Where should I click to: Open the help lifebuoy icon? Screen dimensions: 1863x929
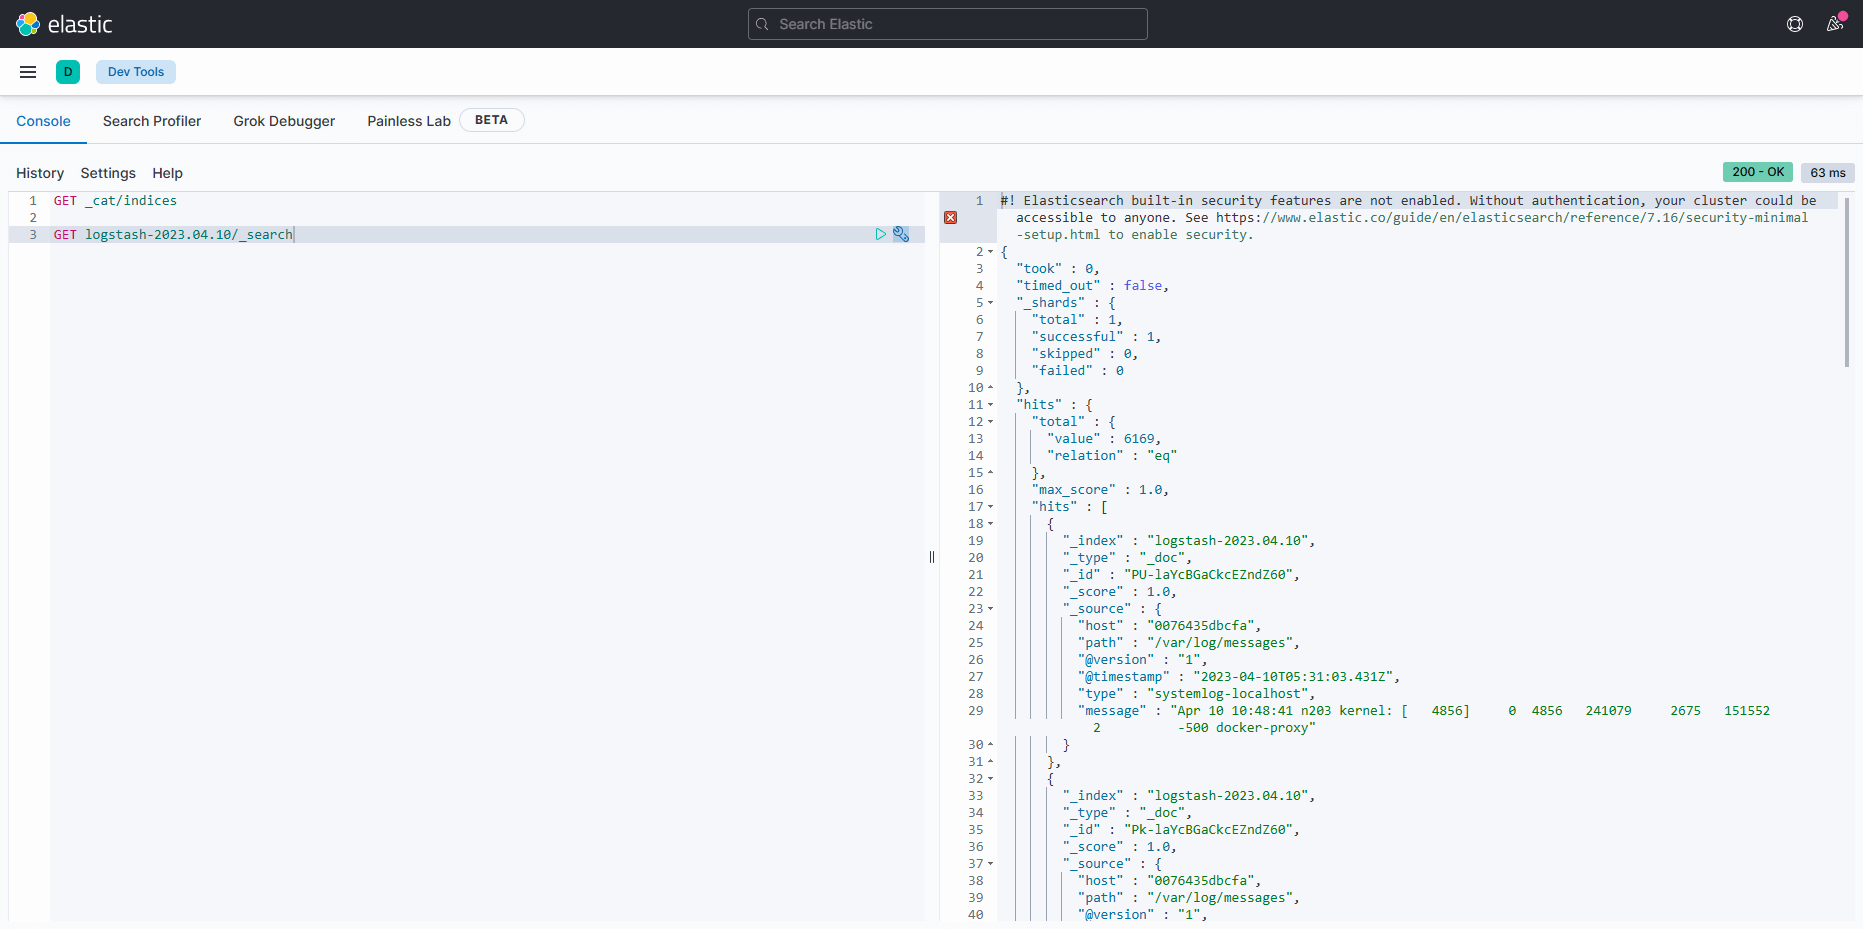pyautogui.click(x=1795, y=24)
